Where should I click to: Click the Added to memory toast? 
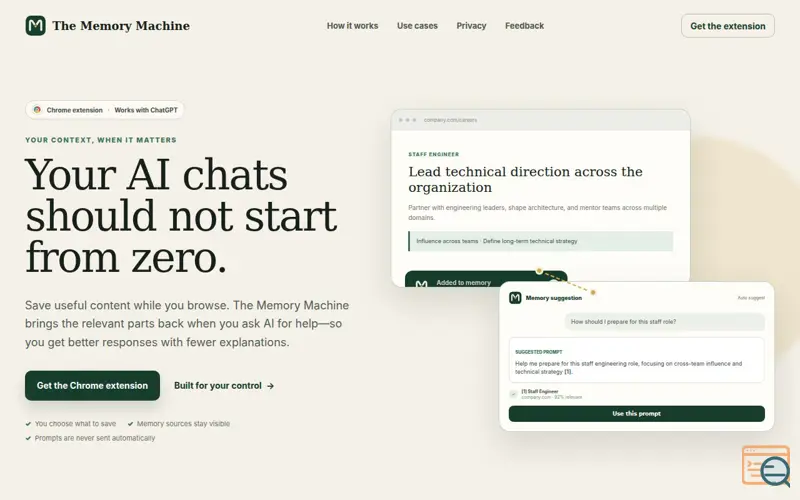486,279
